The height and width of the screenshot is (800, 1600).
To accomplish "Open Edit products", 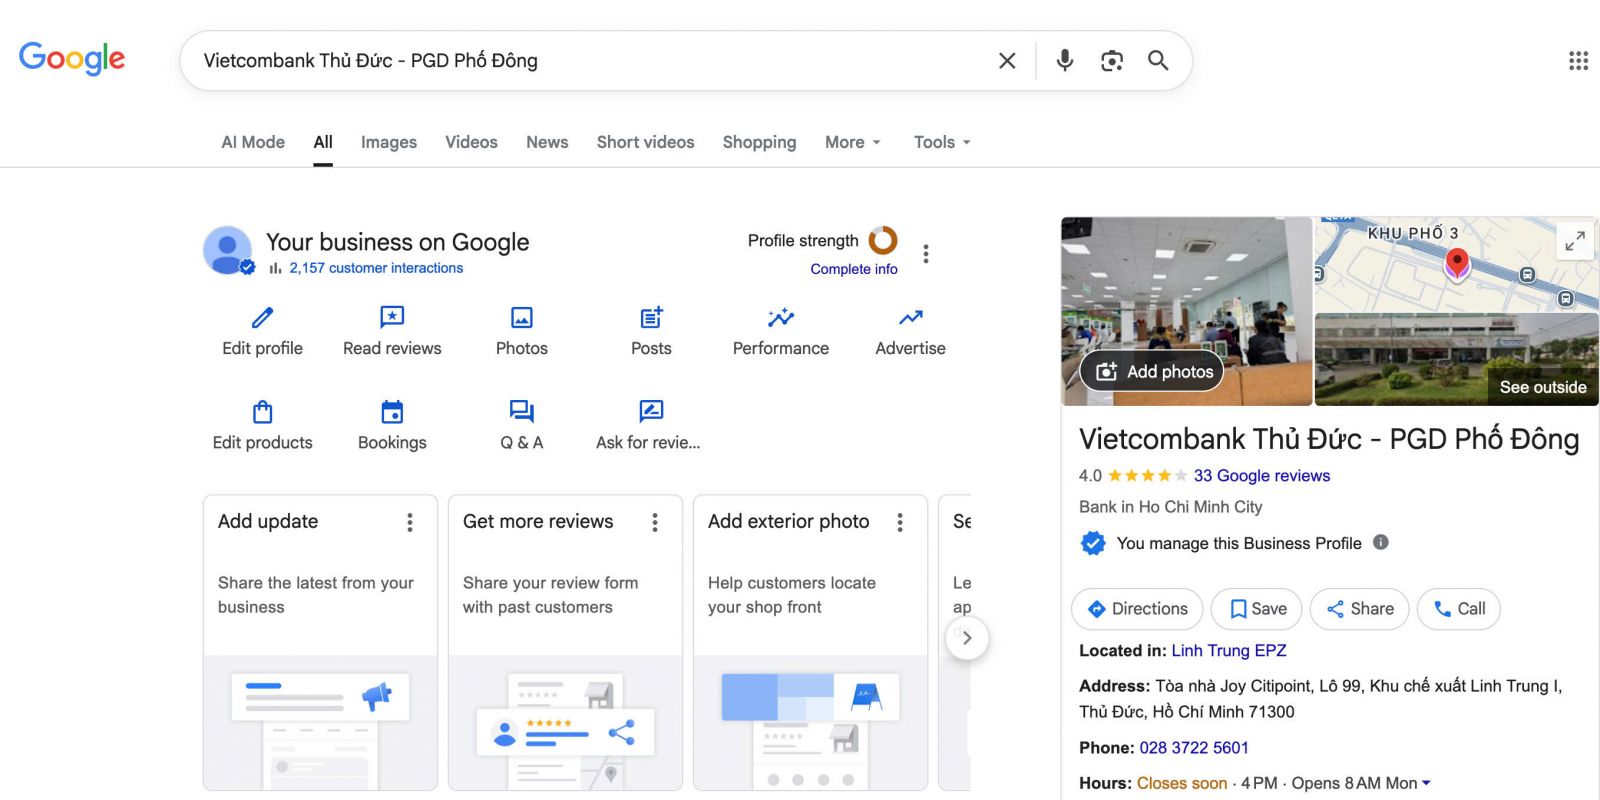I will (x=262, y=426).
